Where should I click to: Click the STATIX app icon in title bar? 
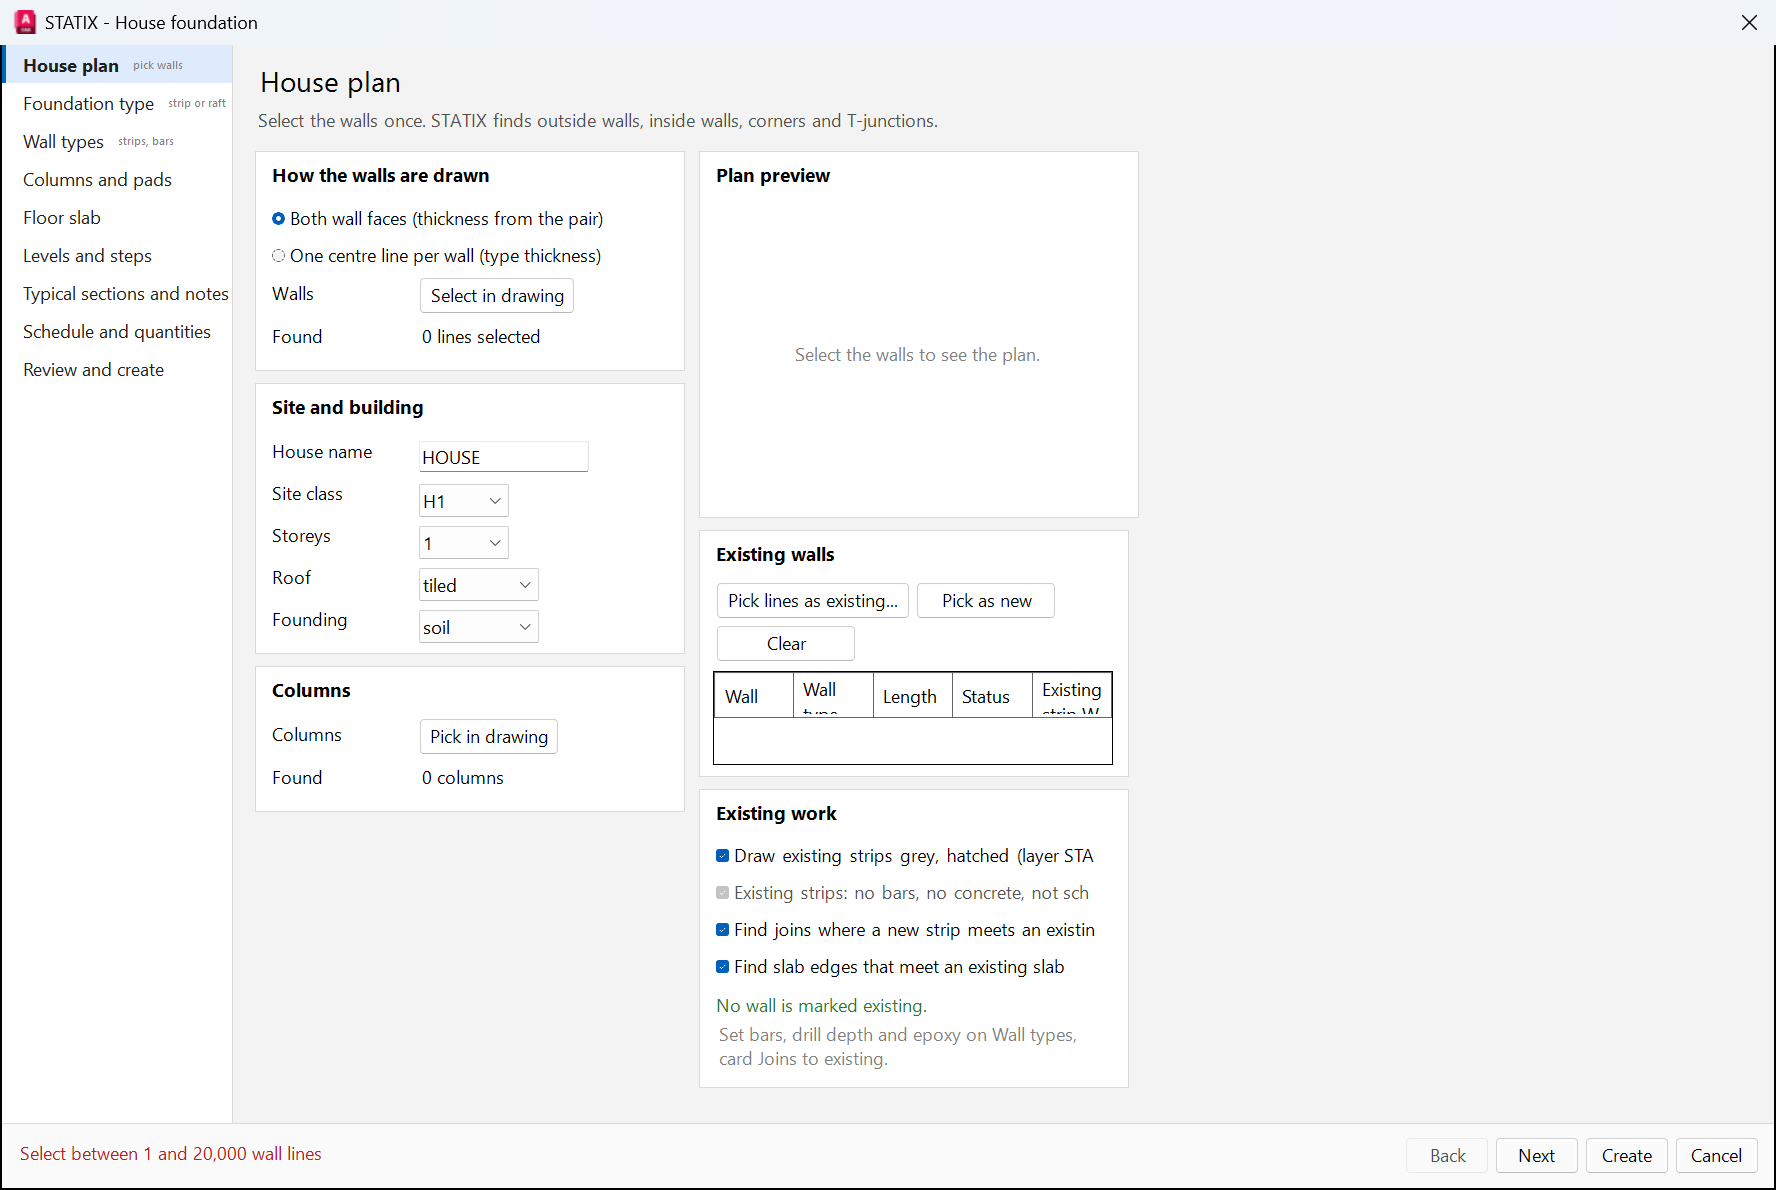coord(25,22)
